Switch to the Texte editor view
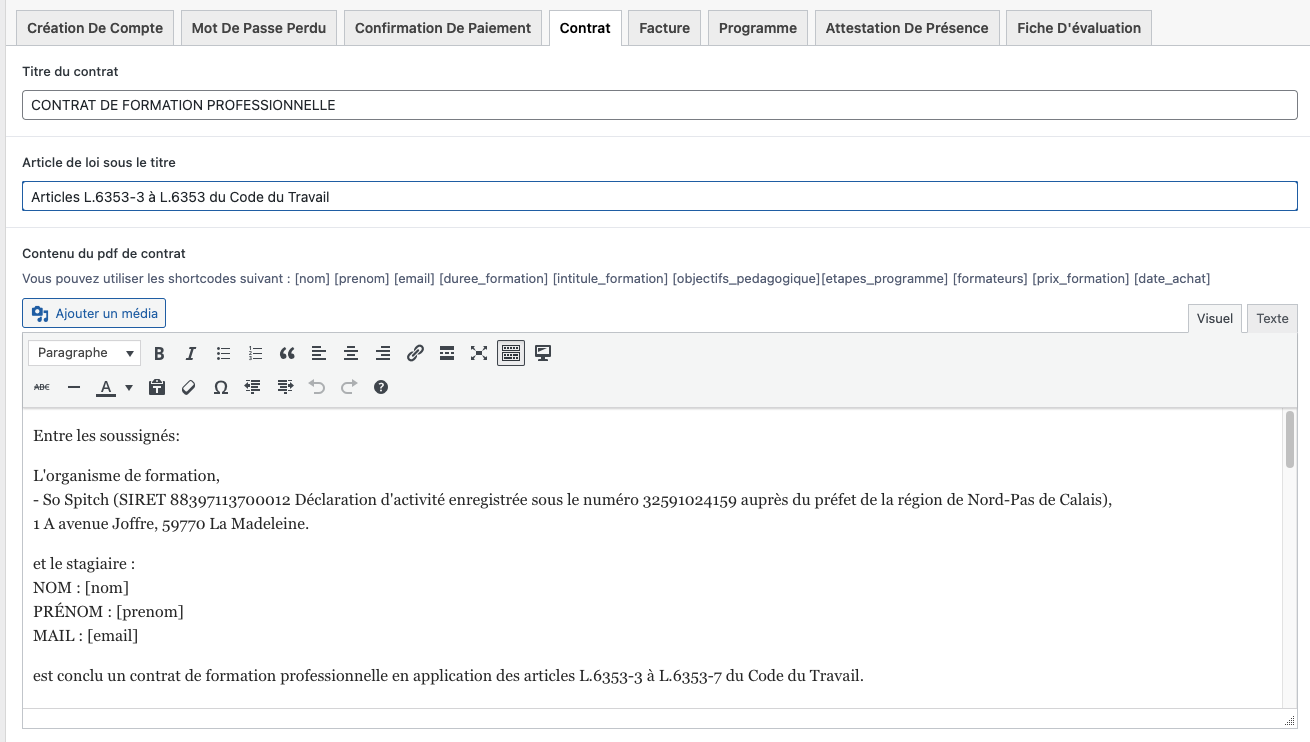Image resolution: width=1310 pixels, height=742 pixels. point(1271,318)
